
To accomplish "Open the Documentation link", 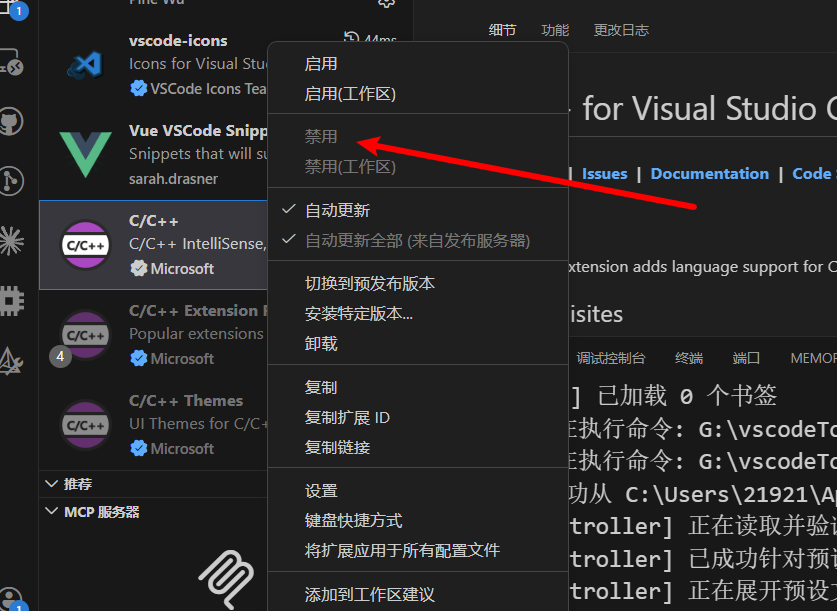I will (709, 174).
